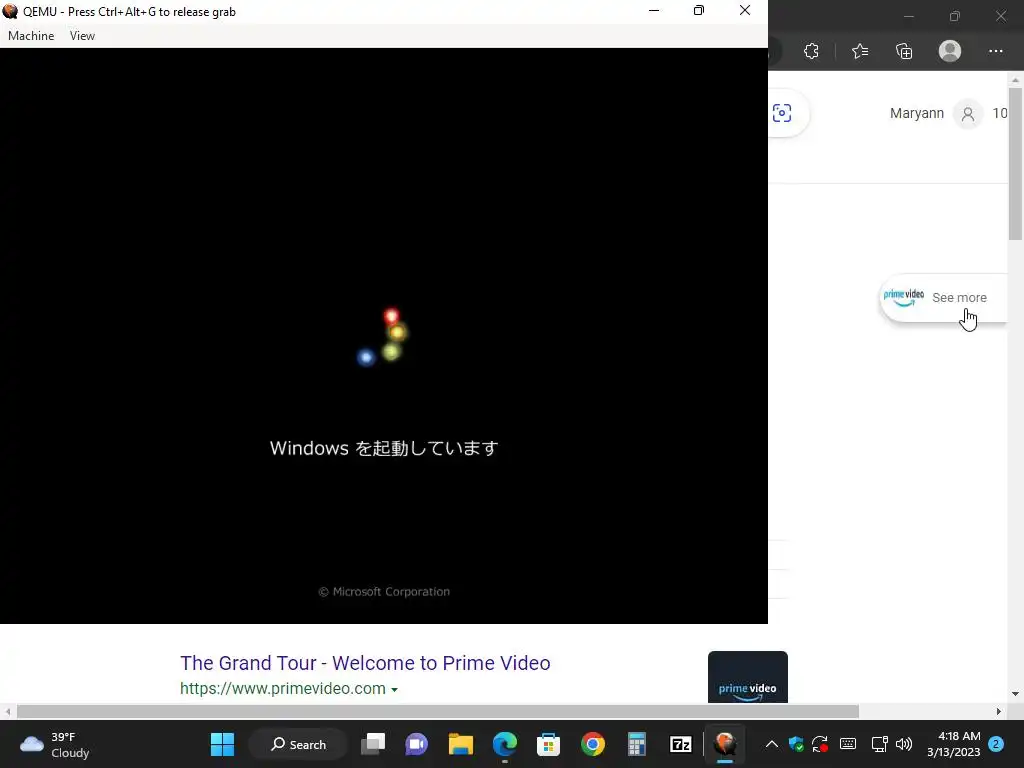Click the visual search camera icon
The width and height of the screenshot is (1024, 768).
(782, 113)
